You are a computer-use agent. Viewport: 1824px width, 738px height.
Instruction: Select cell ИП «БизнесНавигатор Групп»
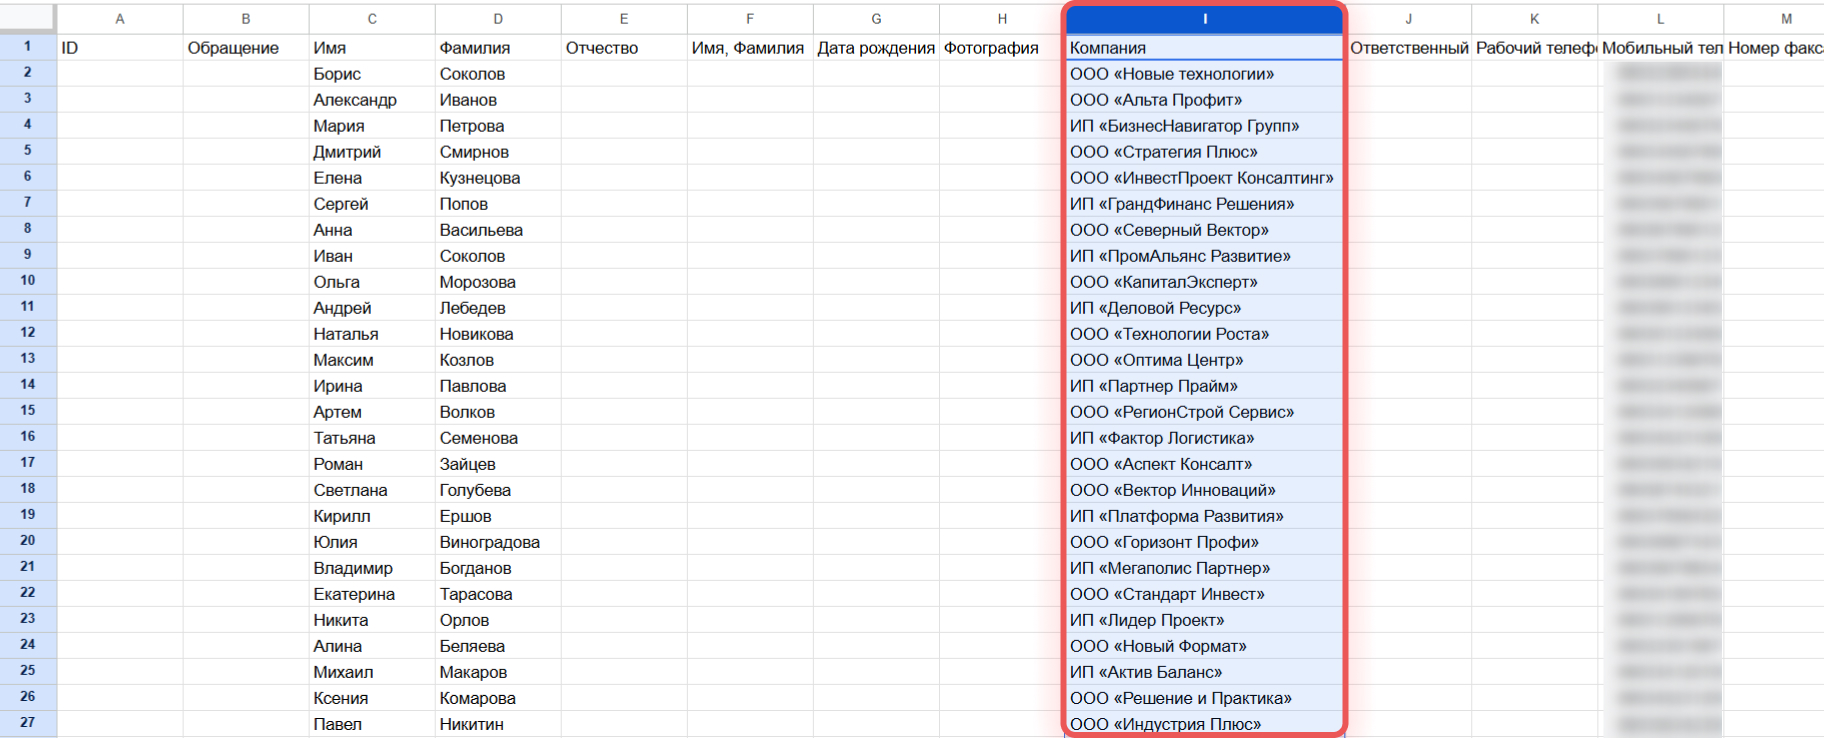(x=1204, y=126)
